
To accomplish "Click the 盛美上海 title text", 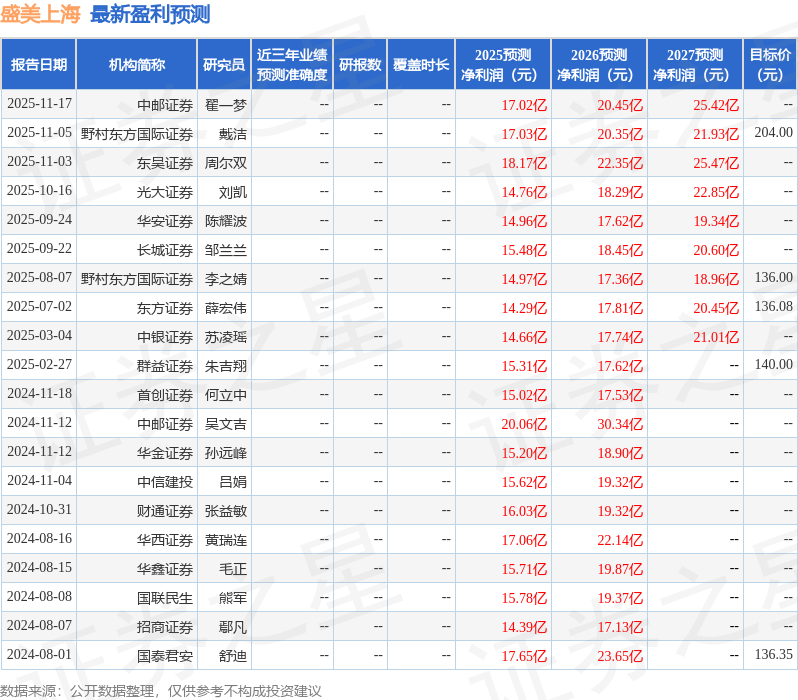I will [40, 14].
